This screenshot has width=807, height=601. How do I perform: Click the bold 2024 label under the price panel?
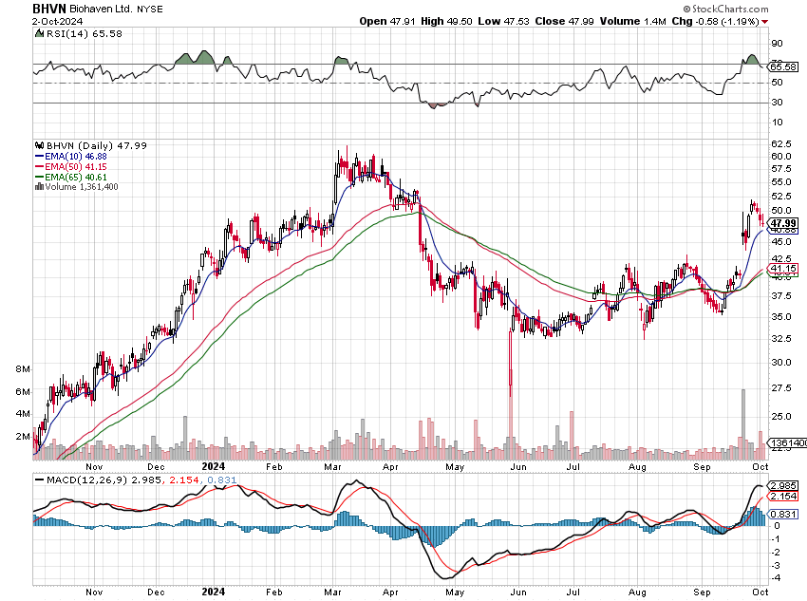(x=213, y=466)
